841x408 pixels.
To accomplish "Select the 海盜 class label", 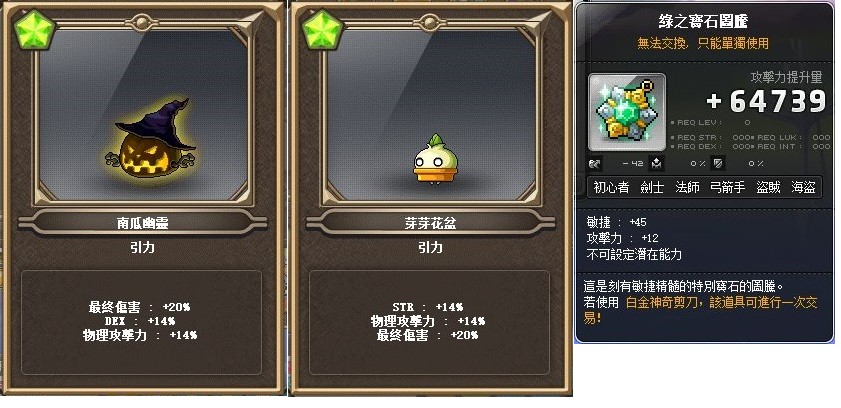I will 803,187.
